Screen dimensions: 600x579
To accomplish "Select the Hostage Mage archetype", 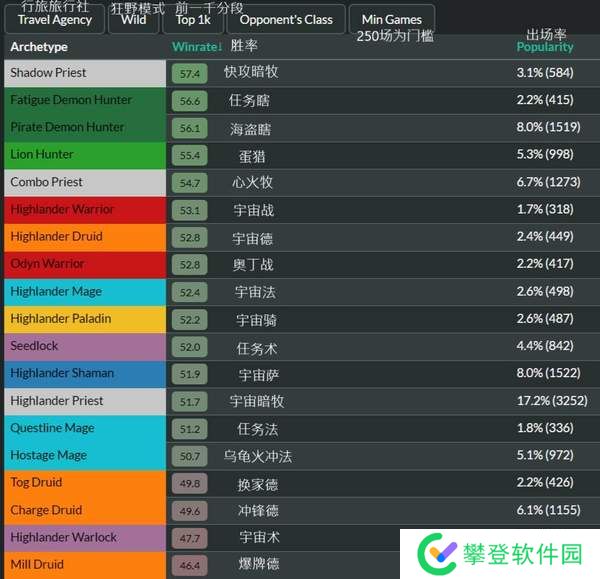I will (x=85, y=456).
